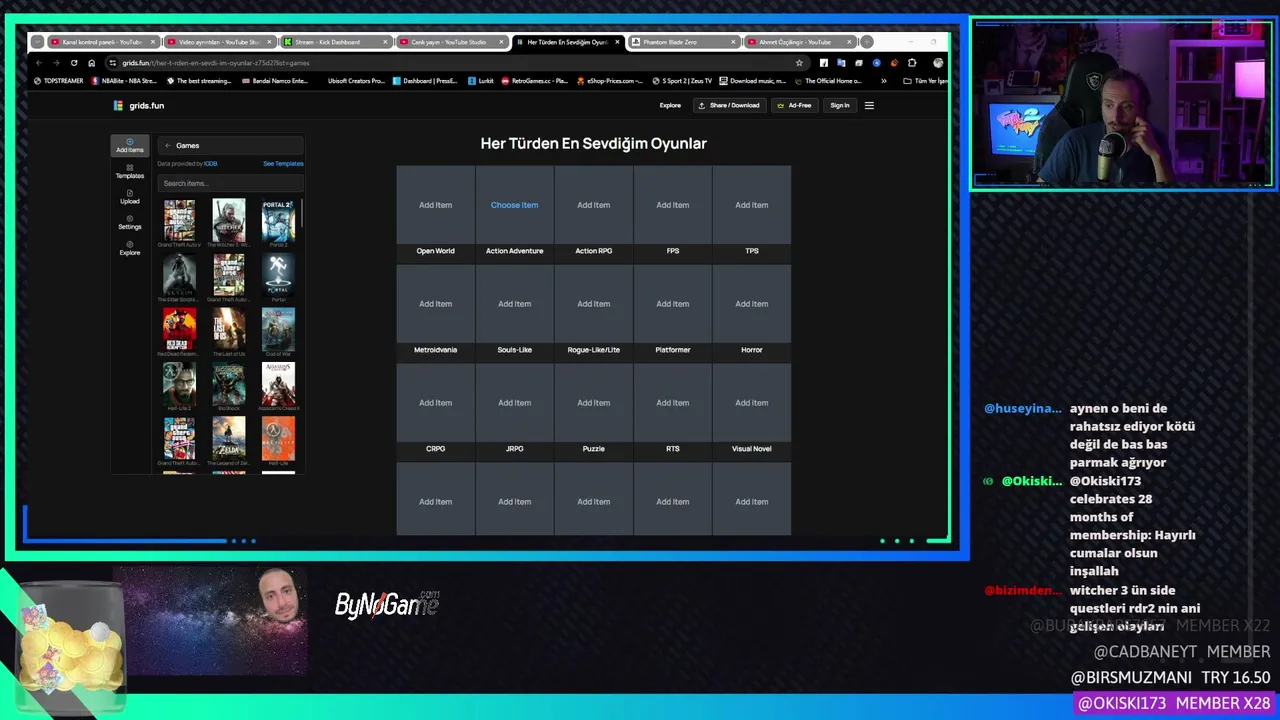The image size is (1280, 720).
Task: Click the grids.fun logo
Action: (x=139, y=105)
